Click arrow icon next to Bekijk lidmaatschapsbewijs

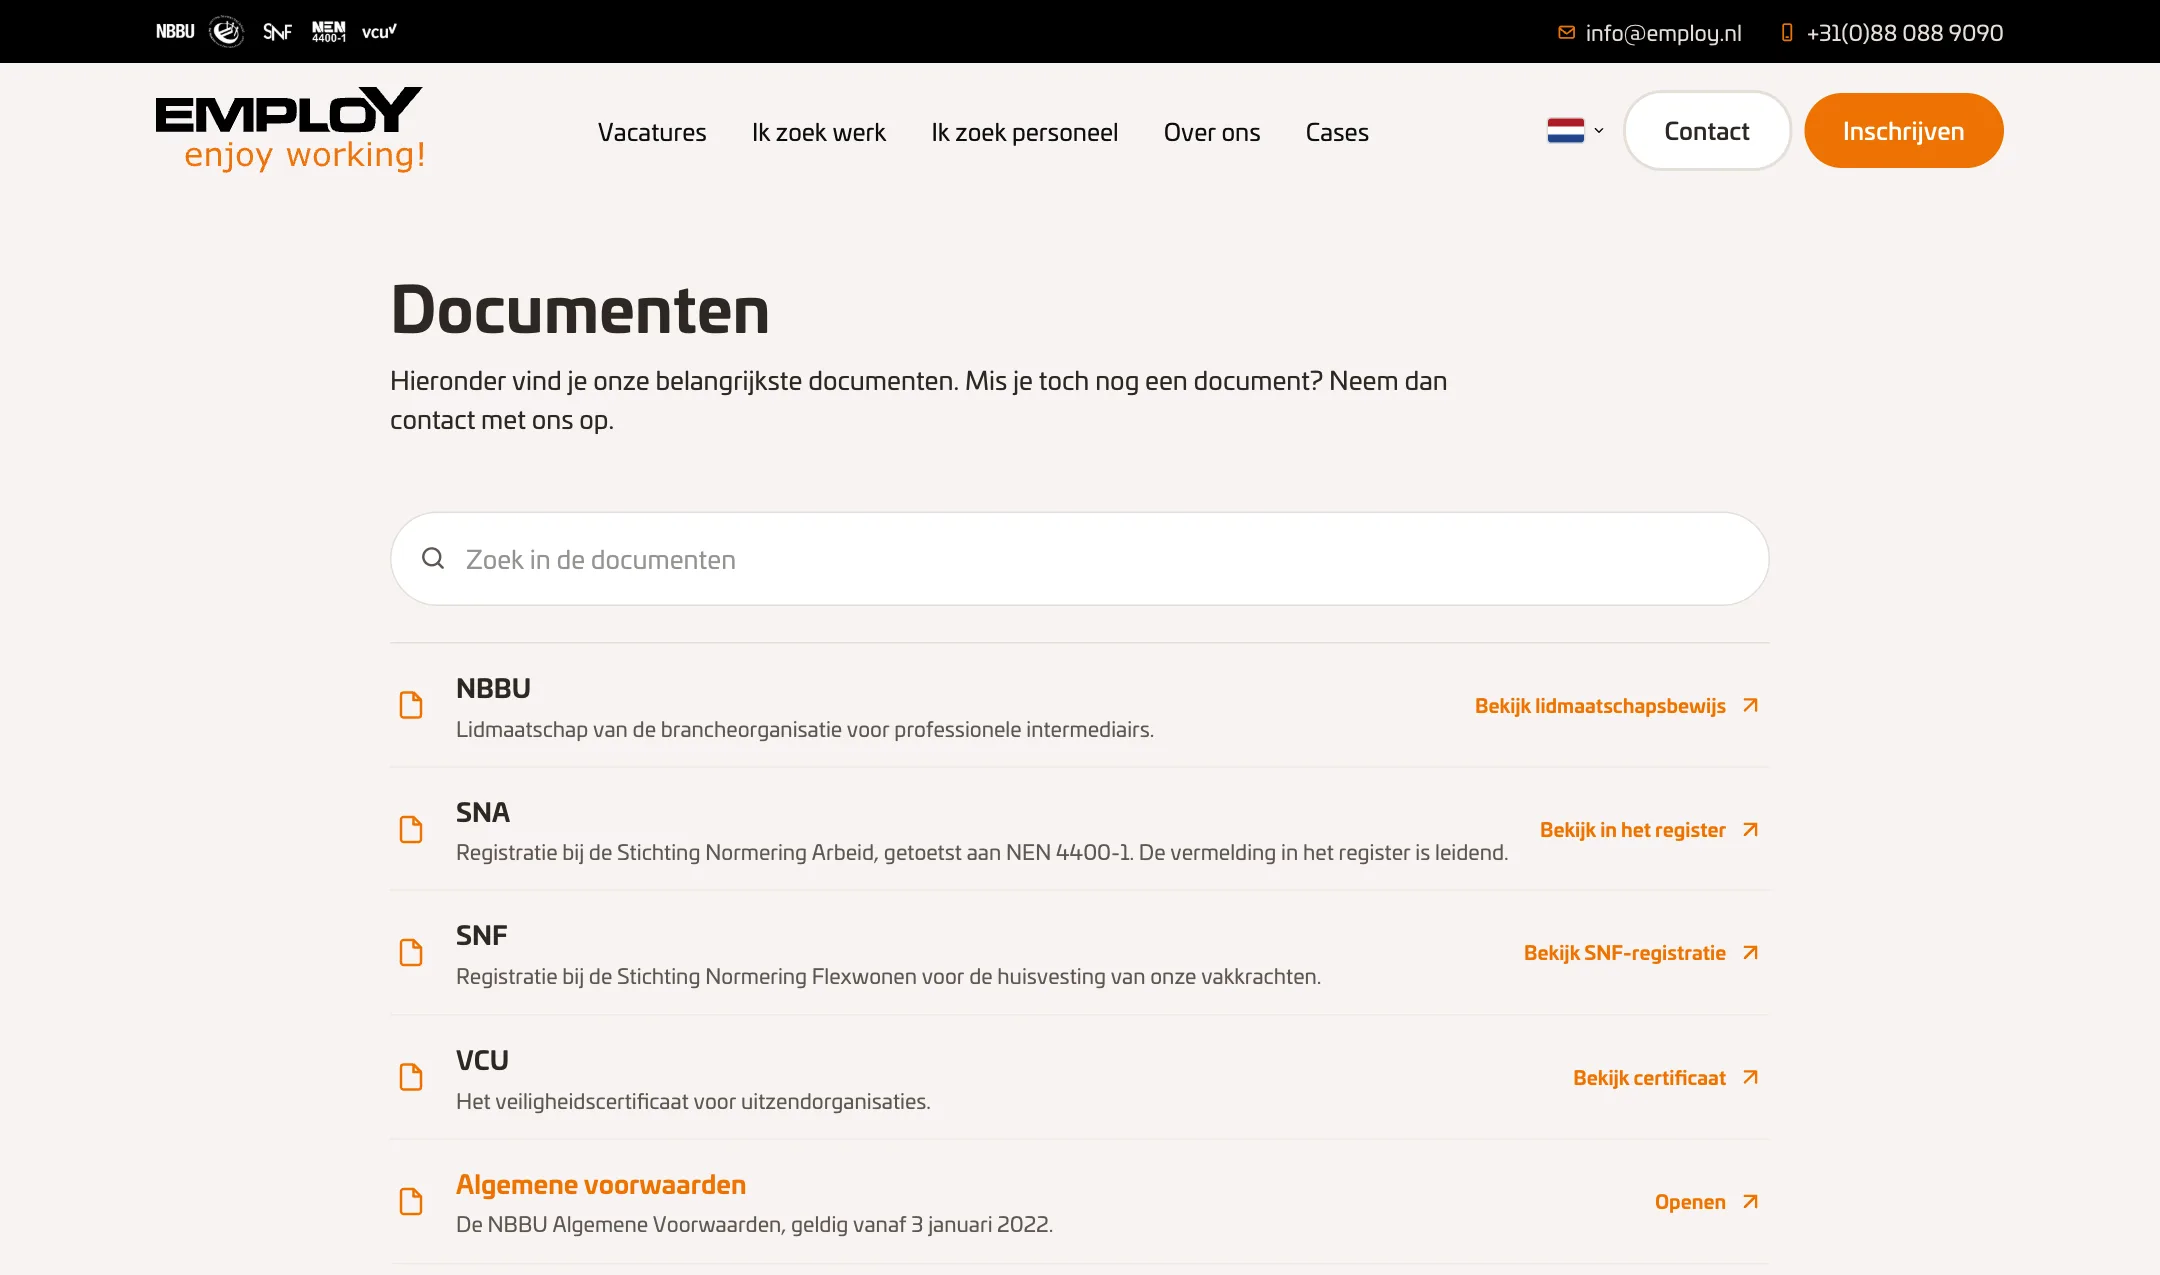point(1750,705)
